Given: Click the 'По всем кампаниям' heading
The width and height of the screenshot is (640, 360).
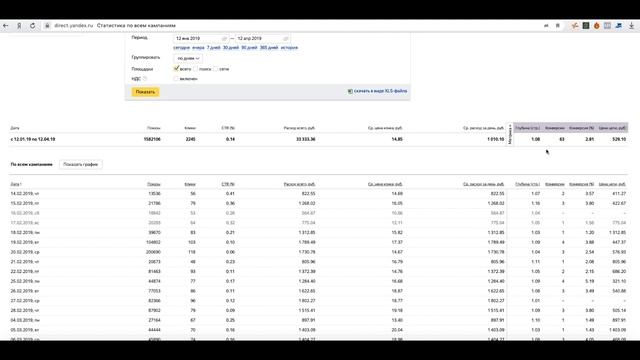Looking at the screenshot, I should [31, 164].
